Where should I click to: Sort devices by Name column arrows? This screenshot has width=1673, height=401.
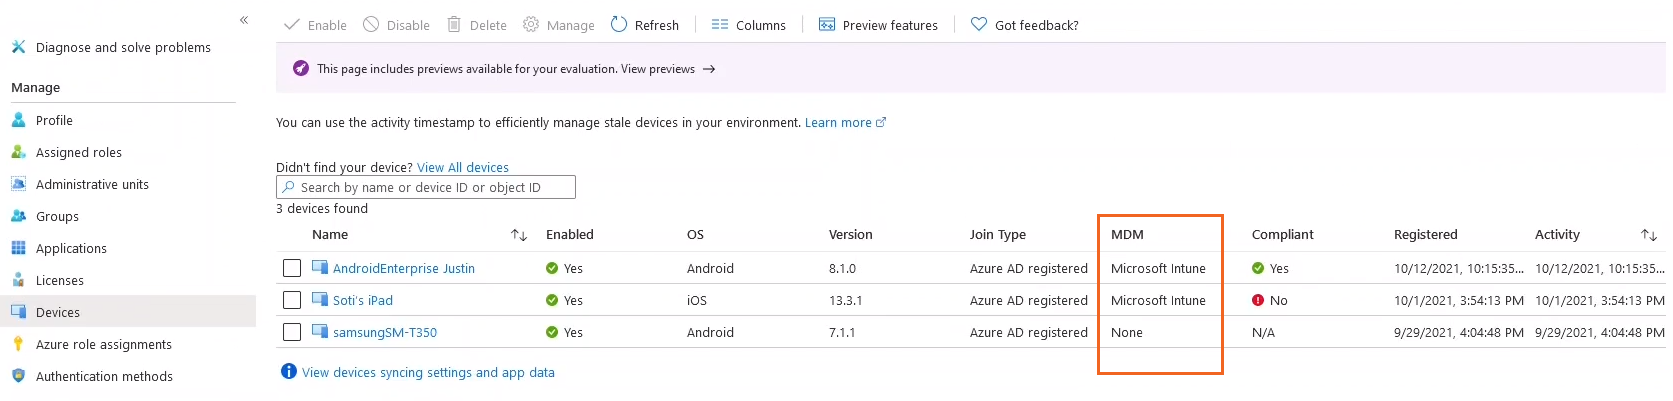519,235
